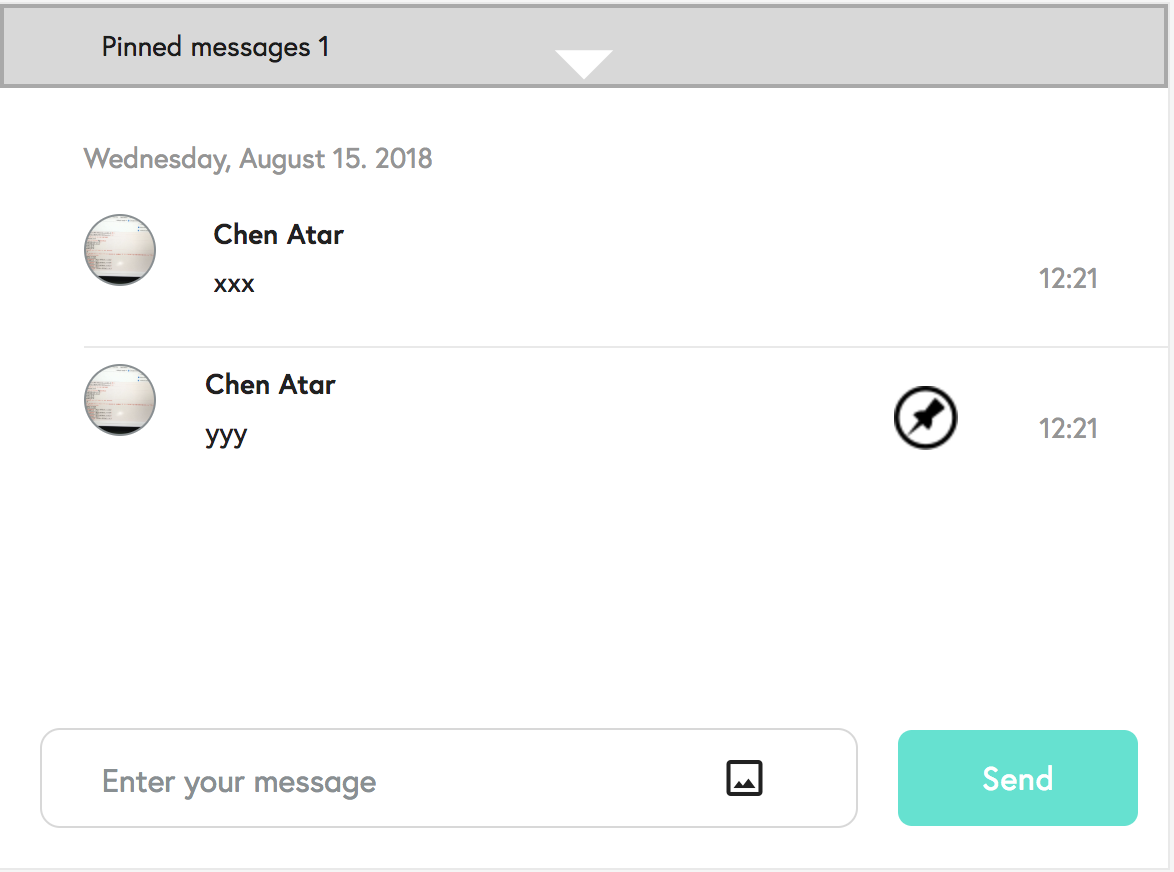The height and width of the screenshot is (872, 1174).
Task: Select the xxx message text
Action: tap(234, 284)
